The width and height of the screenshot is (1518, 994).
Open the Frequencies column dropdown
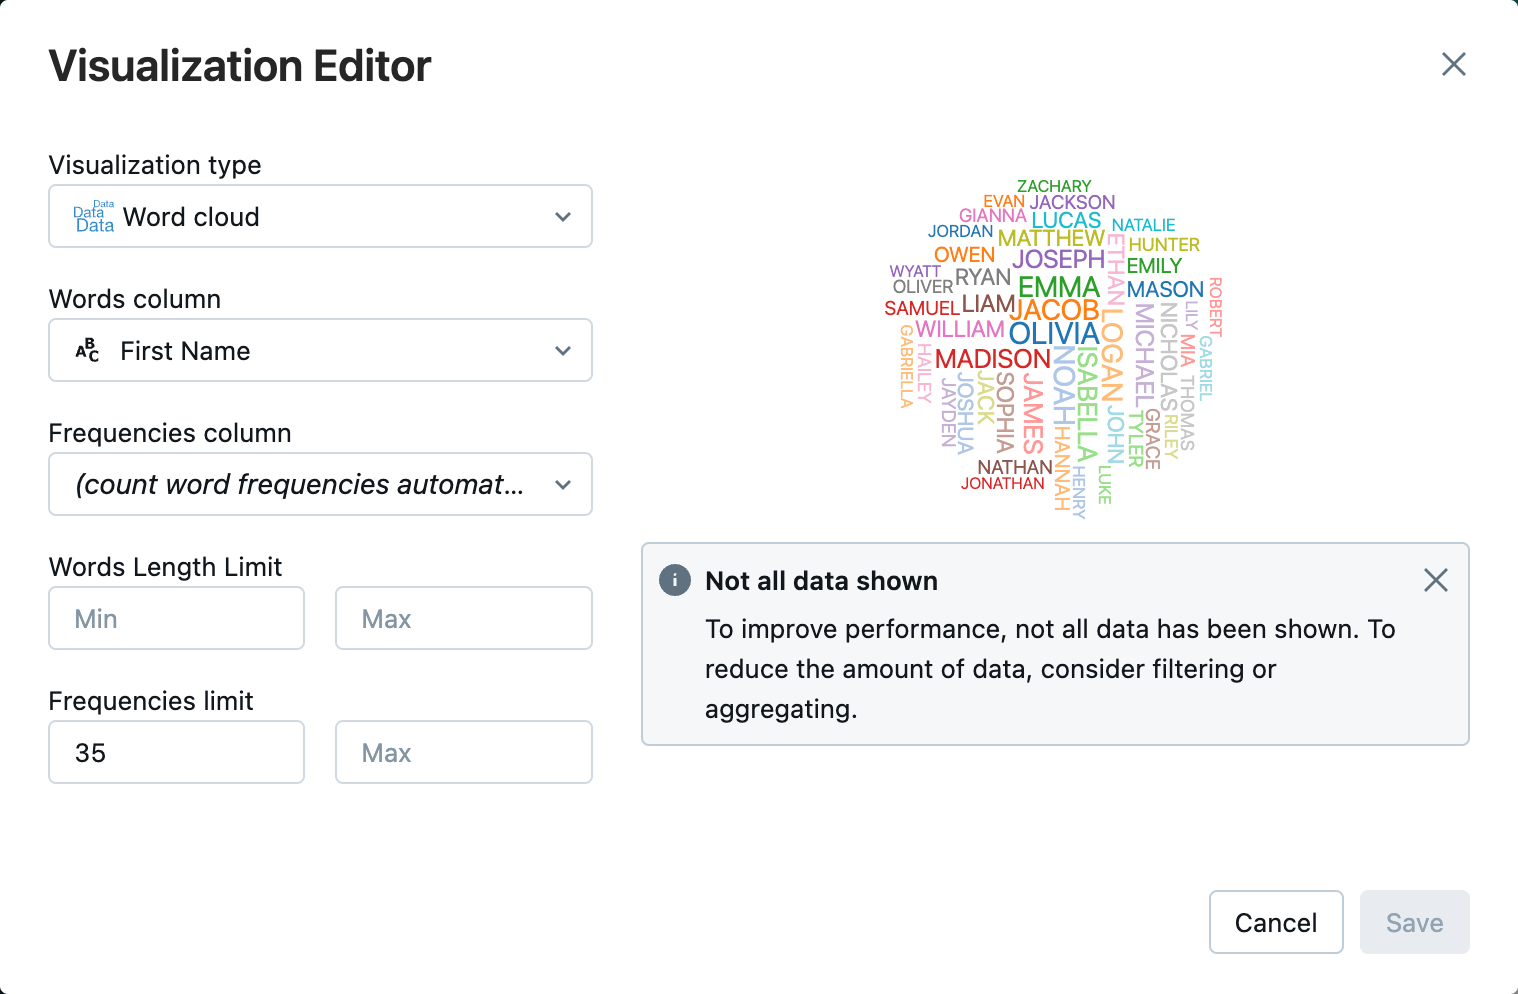320,485
